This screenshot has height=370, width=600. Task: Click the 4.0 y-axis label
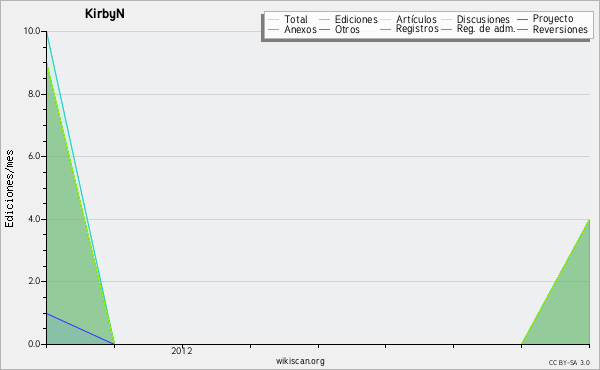tap(34, 219)
